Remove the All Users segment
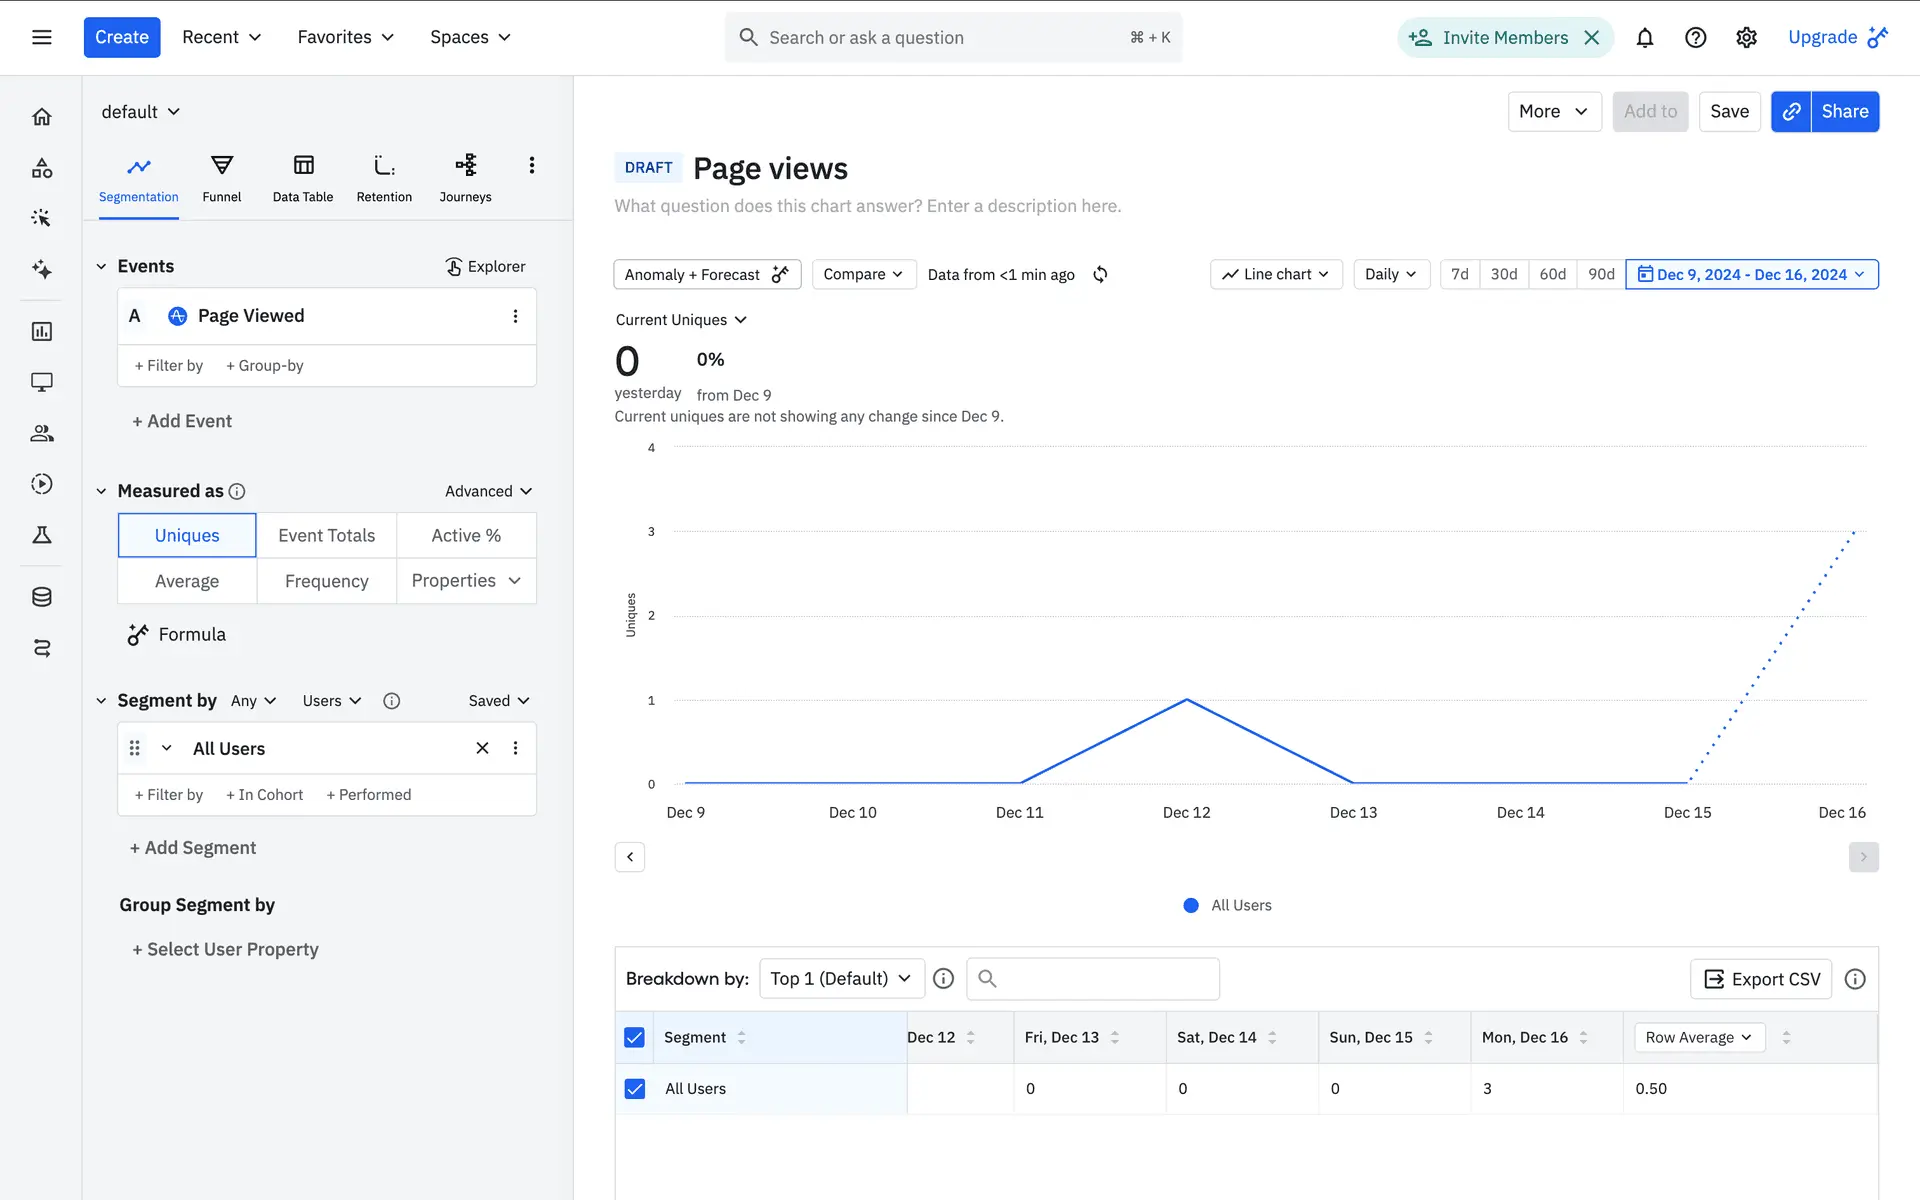 click(482, 748)
